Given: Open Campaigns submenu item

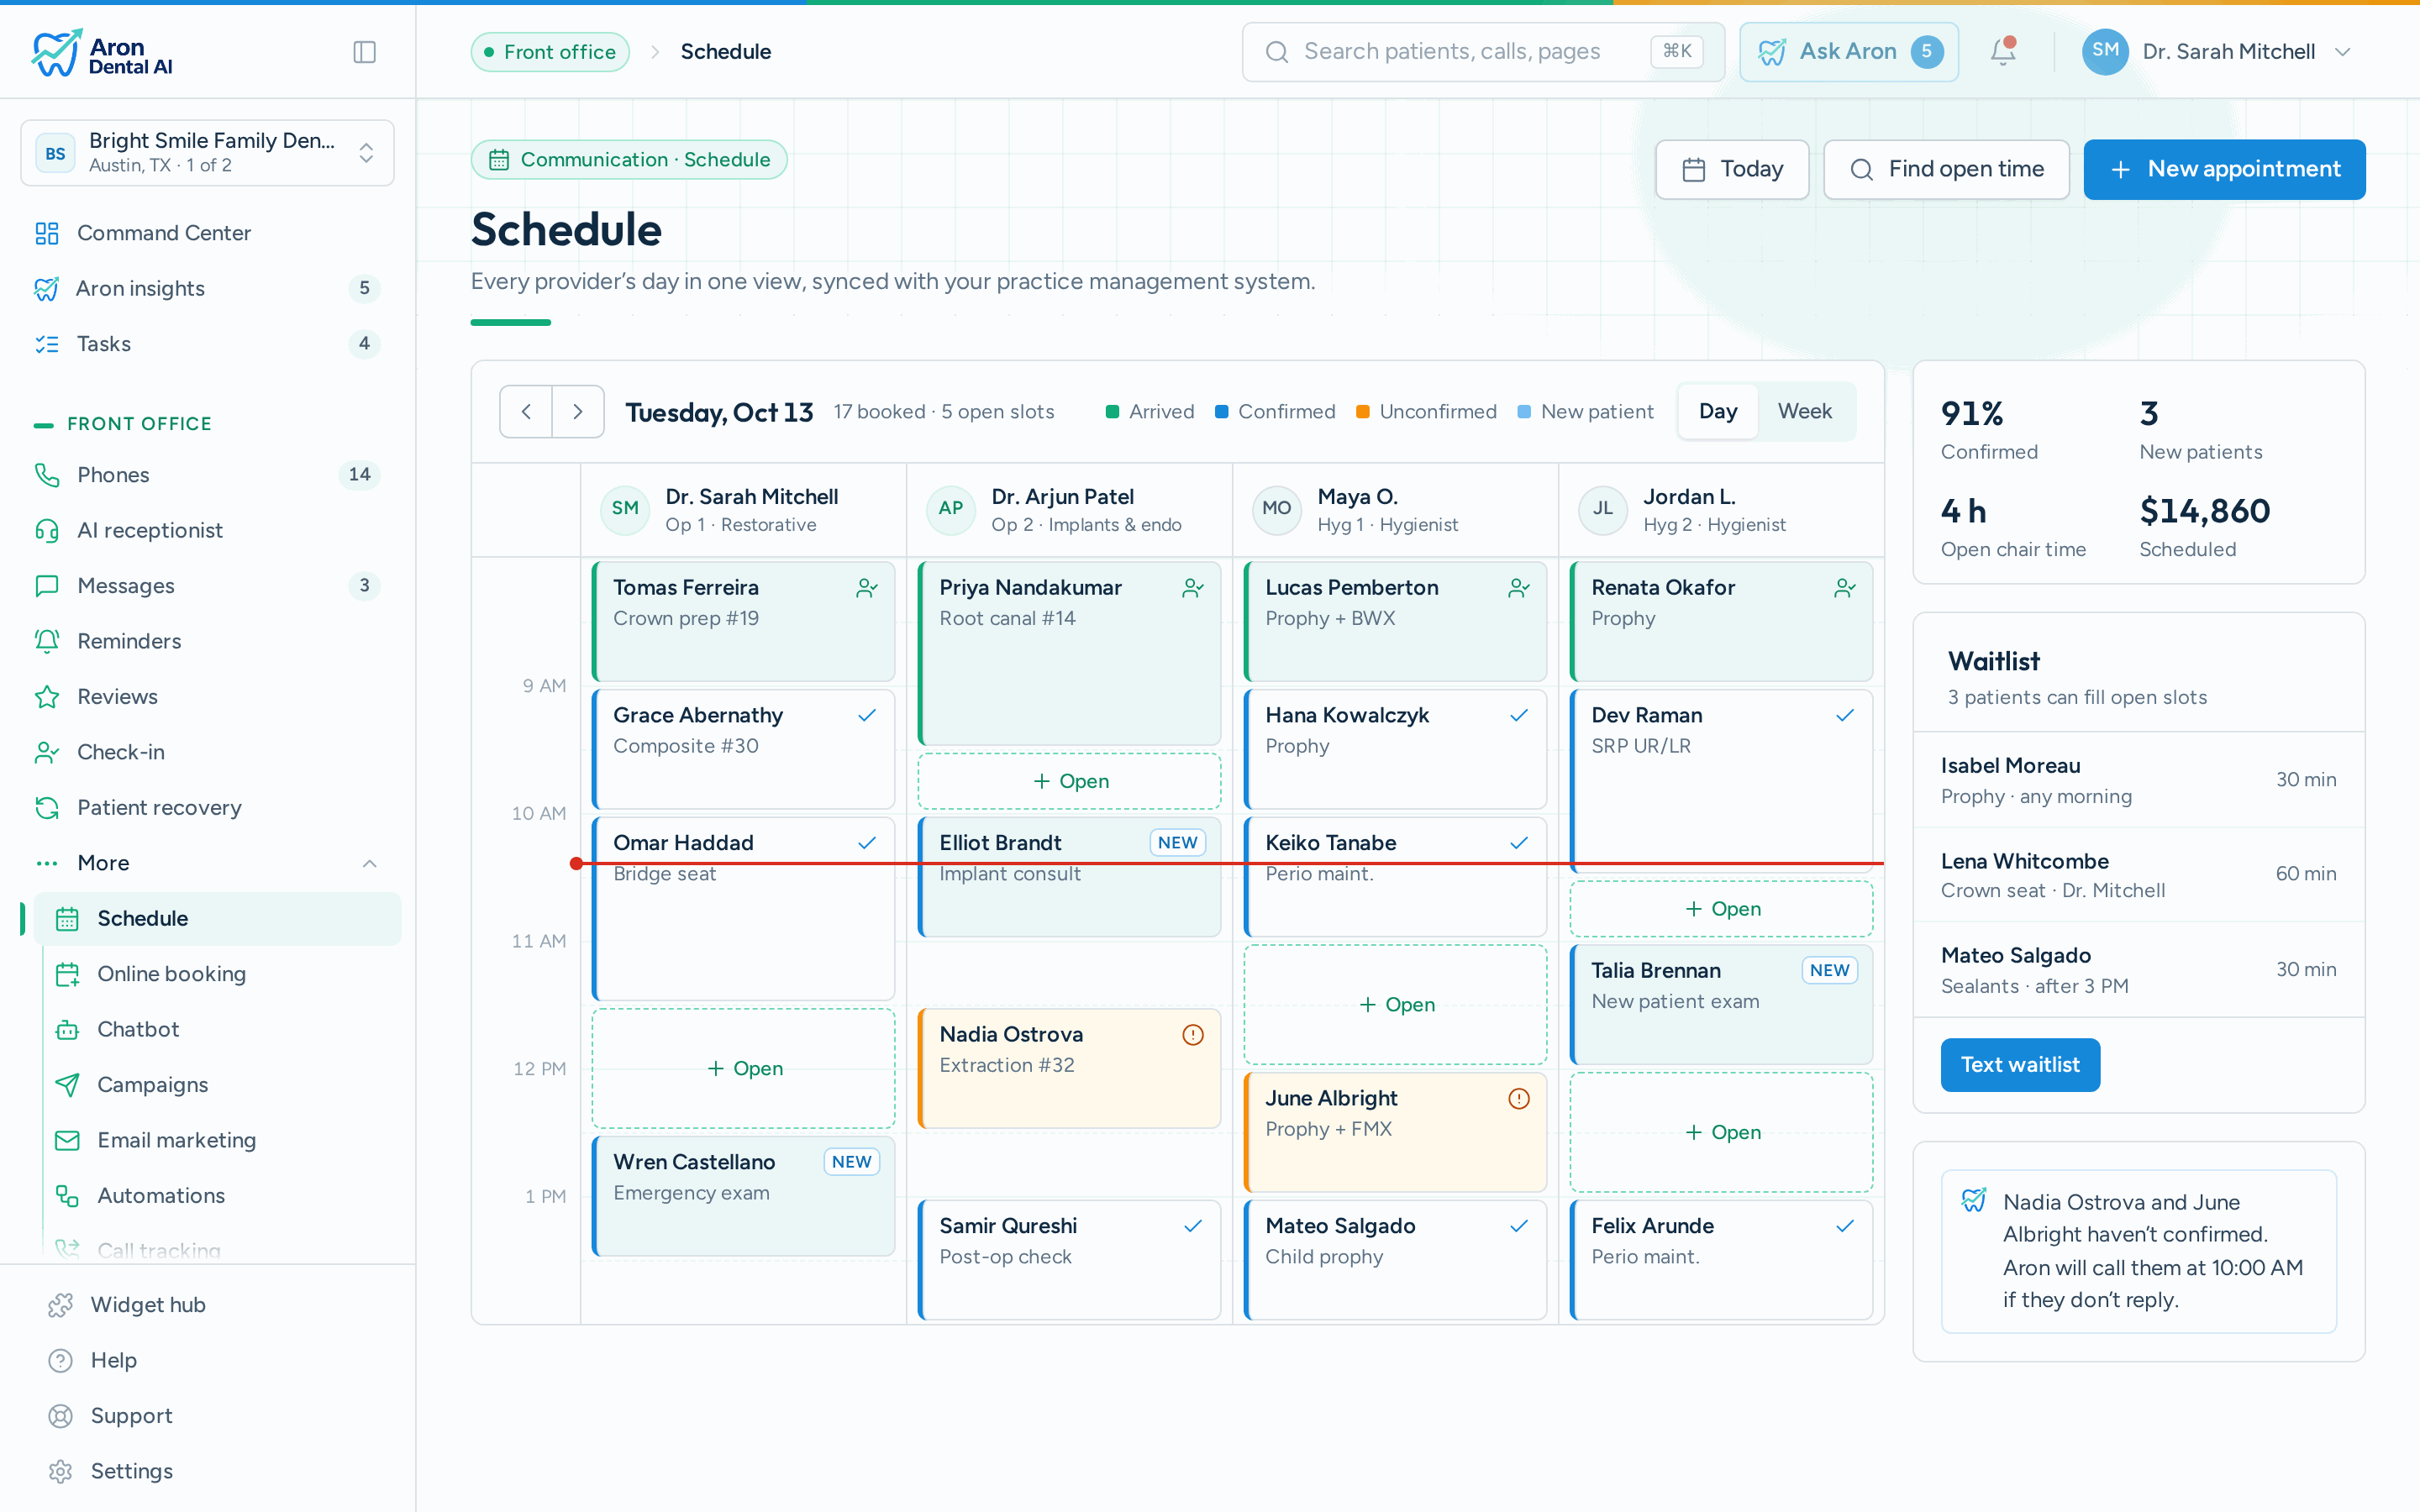Looking at the screenshot, I should 218,1085.
